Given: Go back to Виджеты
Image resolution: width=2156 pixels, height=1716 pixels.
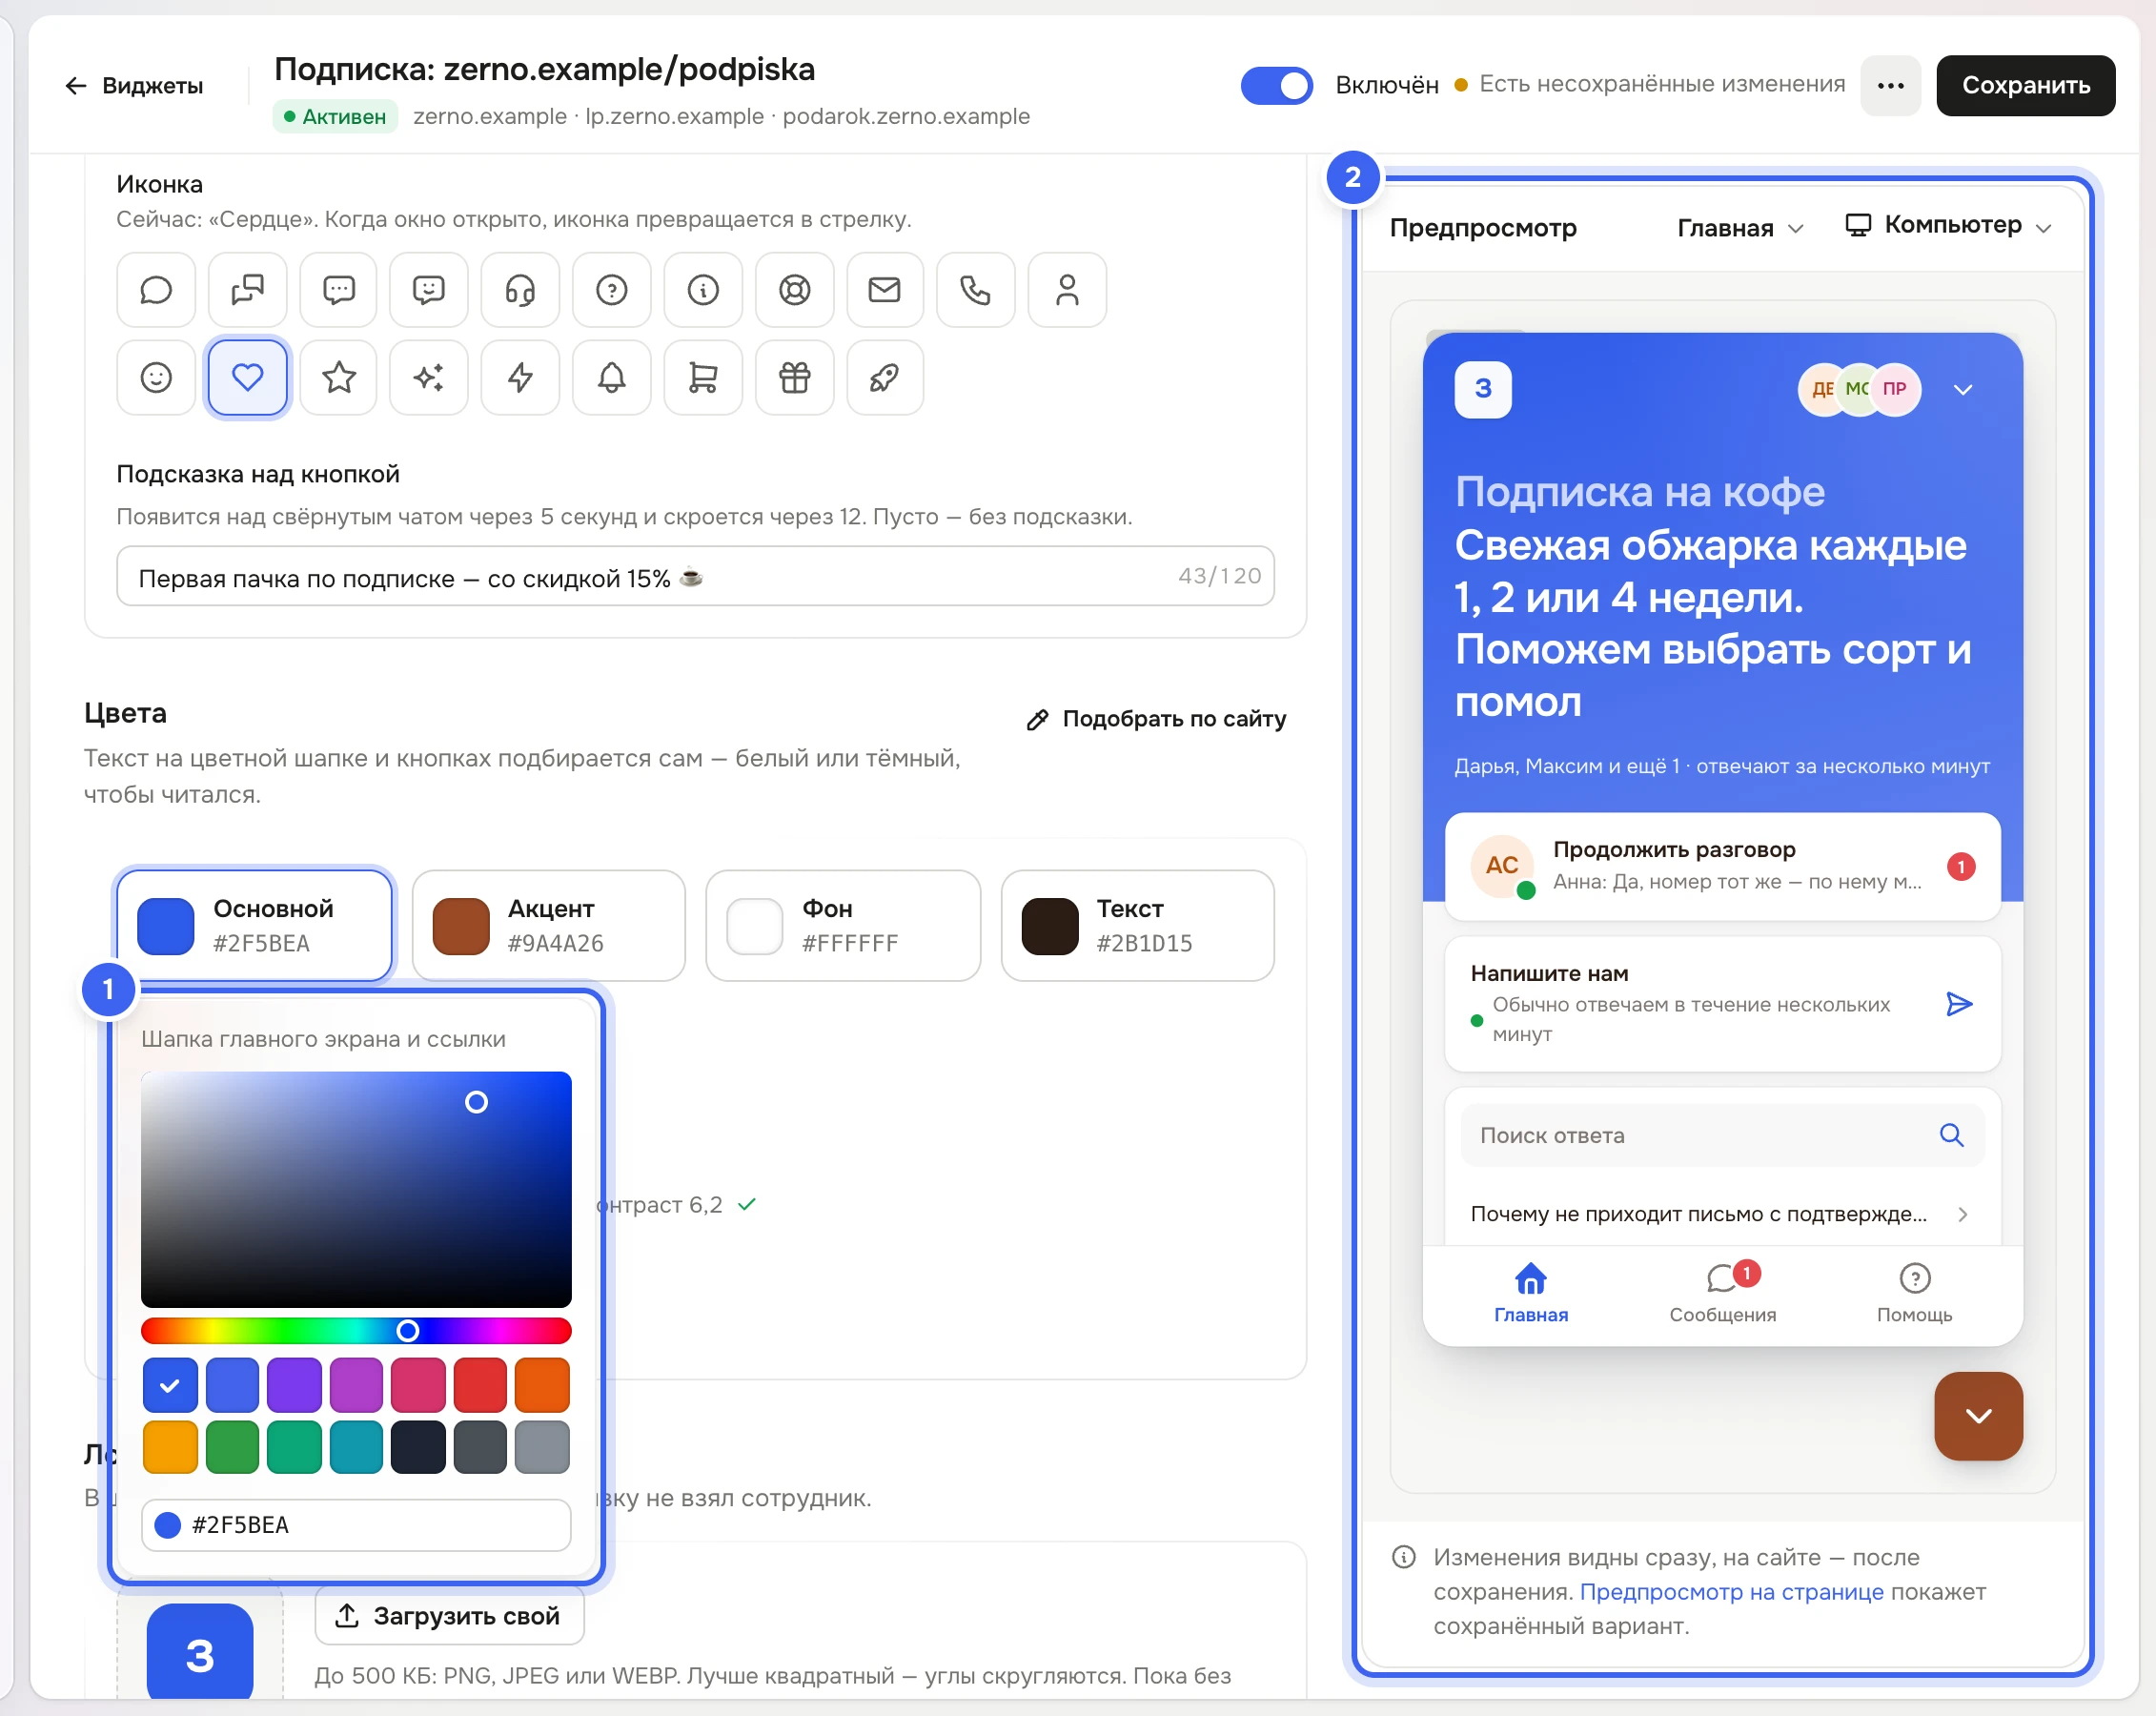Looking at the screenshot, I should (x=135, y=86).
